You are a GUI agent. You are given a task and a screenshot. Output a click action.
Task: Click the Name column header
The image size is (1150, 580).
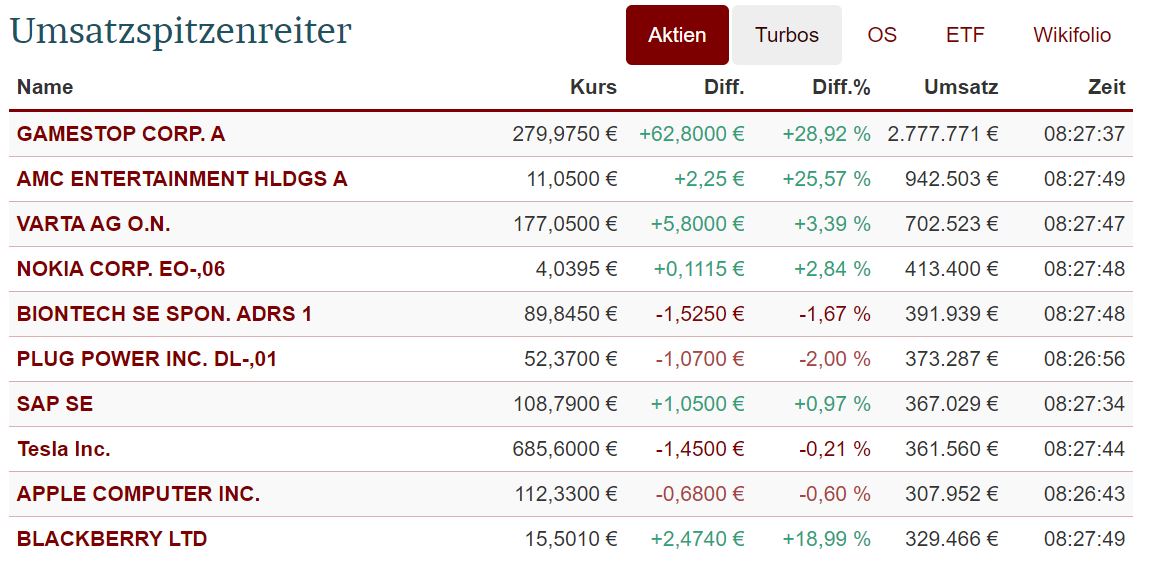point(45,87)
